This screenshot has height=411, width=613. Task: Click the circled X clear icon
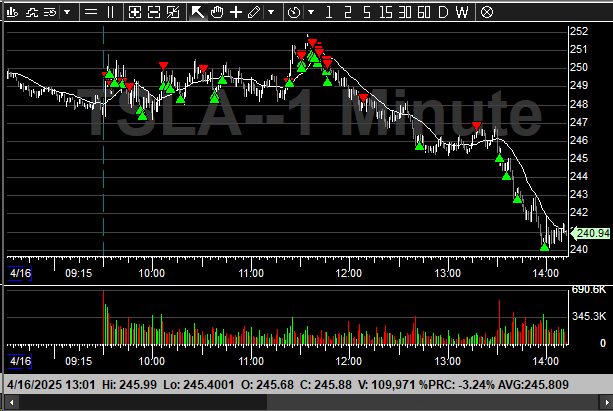coord(487,13)
